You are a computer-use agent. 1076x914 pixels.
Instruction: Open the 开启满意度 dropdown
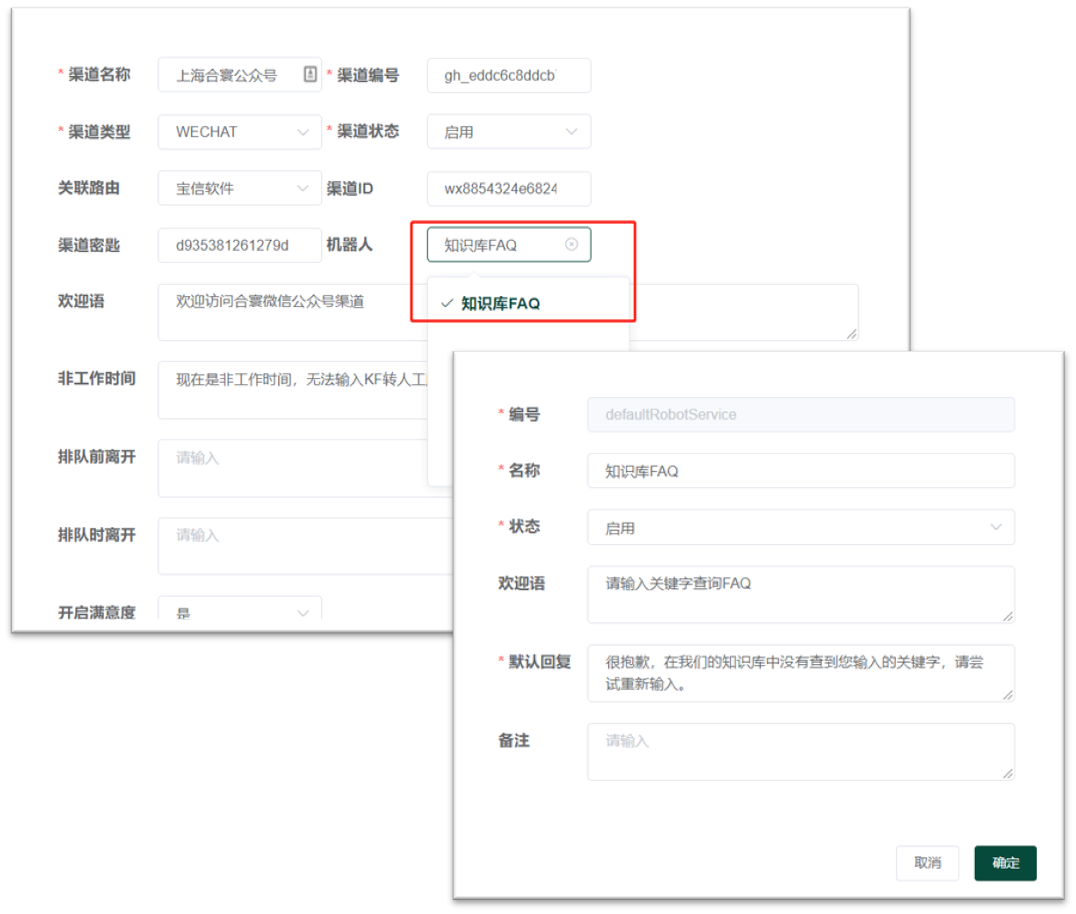point(240,612)
